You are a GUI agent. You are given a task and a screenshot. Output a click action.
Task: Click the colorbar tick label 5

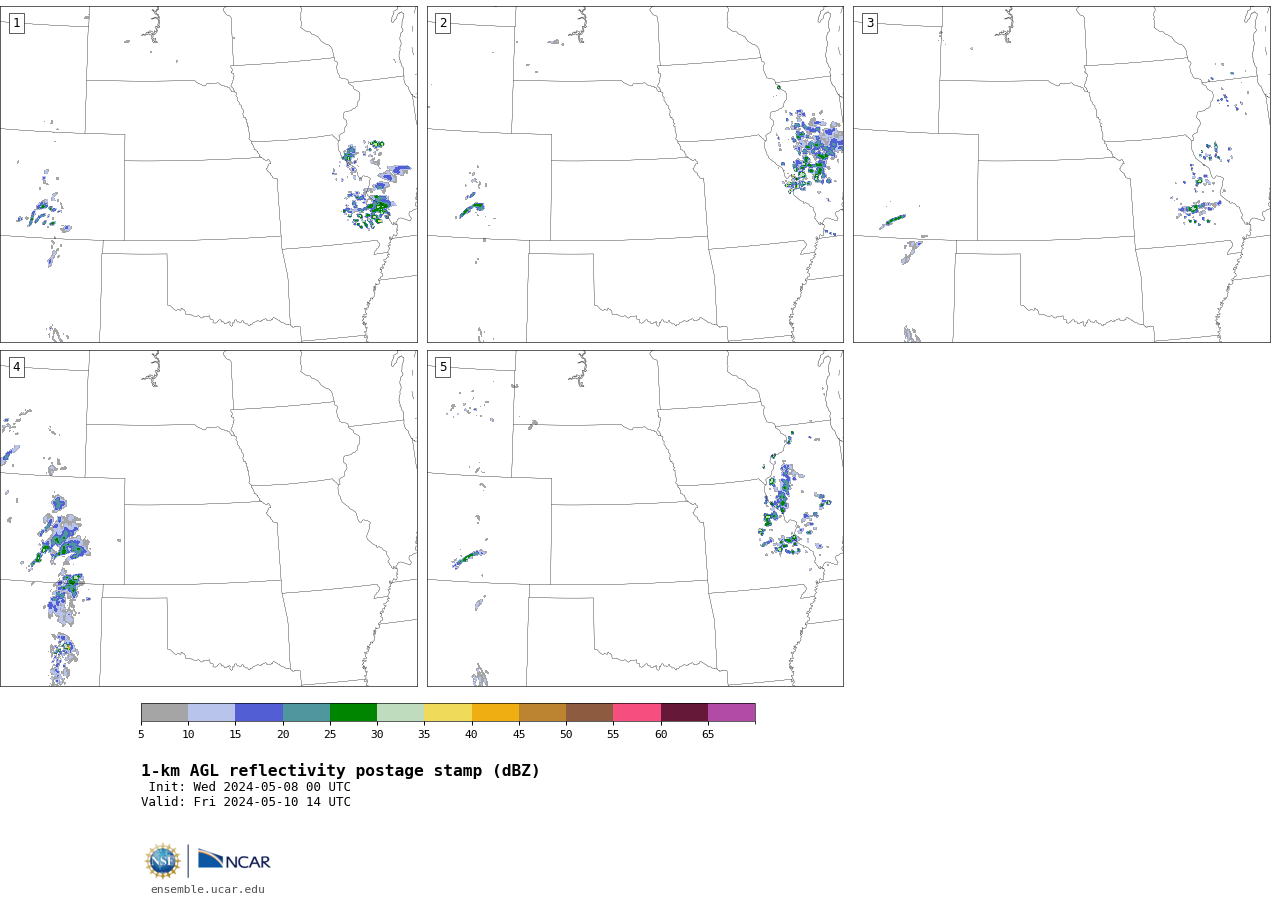click(141, 735)
